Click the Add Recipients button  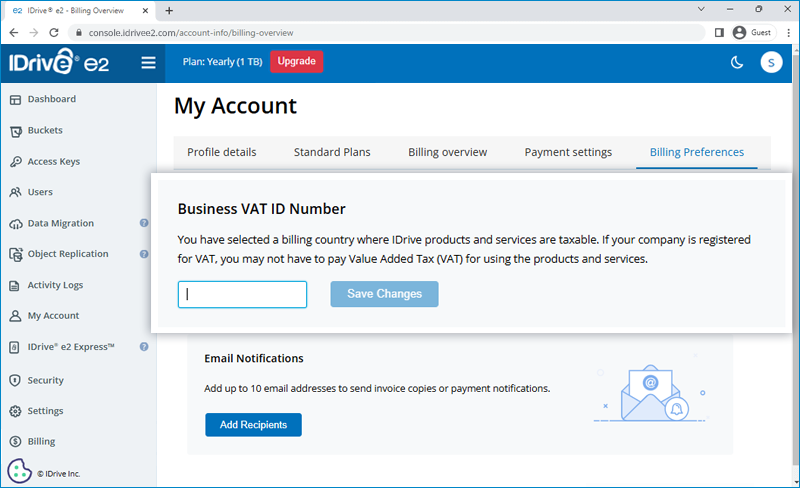(x=253, y=425)
